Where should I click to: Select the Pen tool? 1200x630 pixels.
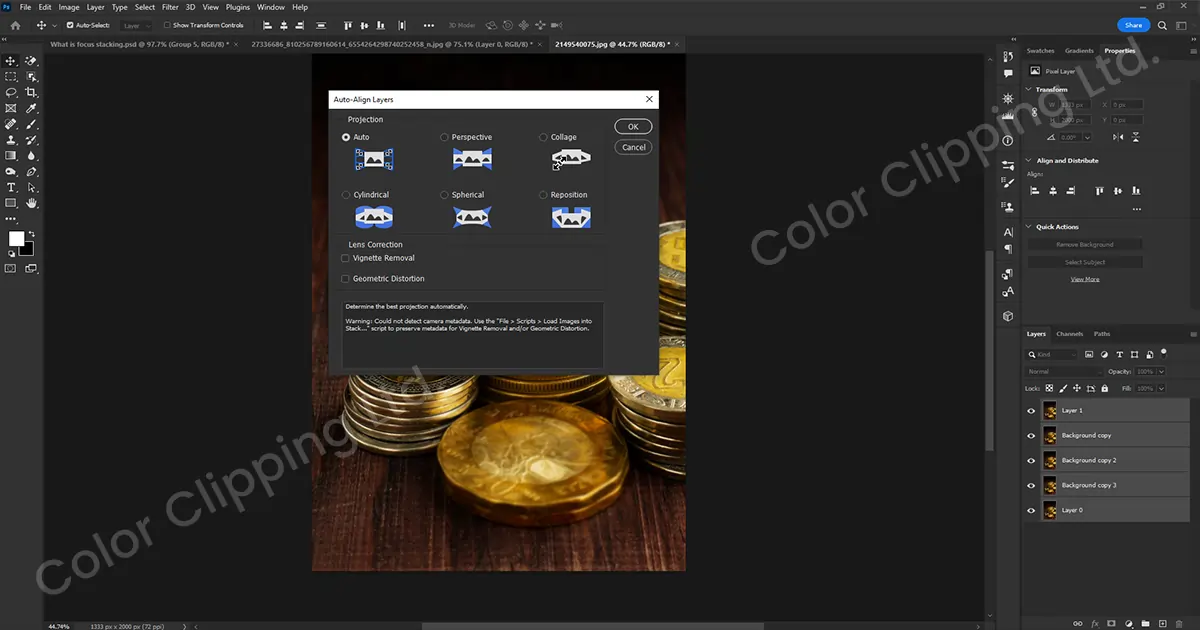pos(32,171)
